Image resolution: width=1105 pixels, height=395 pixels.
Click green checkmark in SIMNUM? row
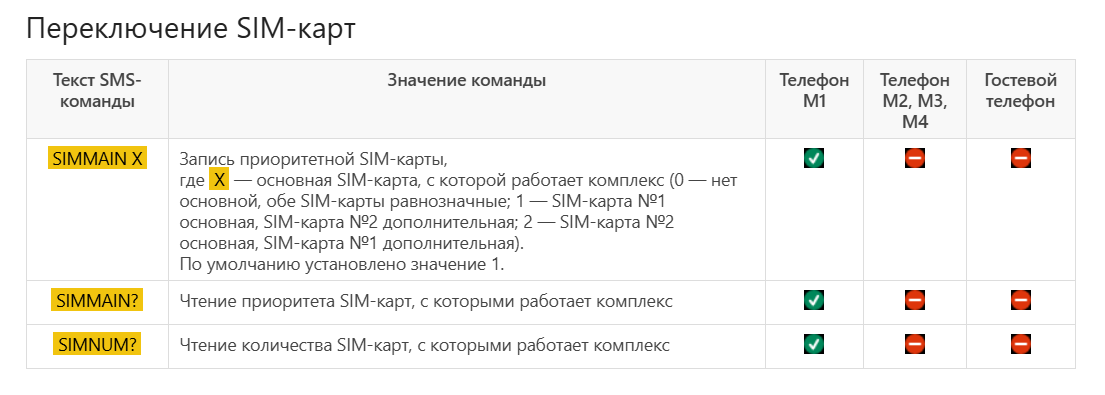(x=814, y=344)
